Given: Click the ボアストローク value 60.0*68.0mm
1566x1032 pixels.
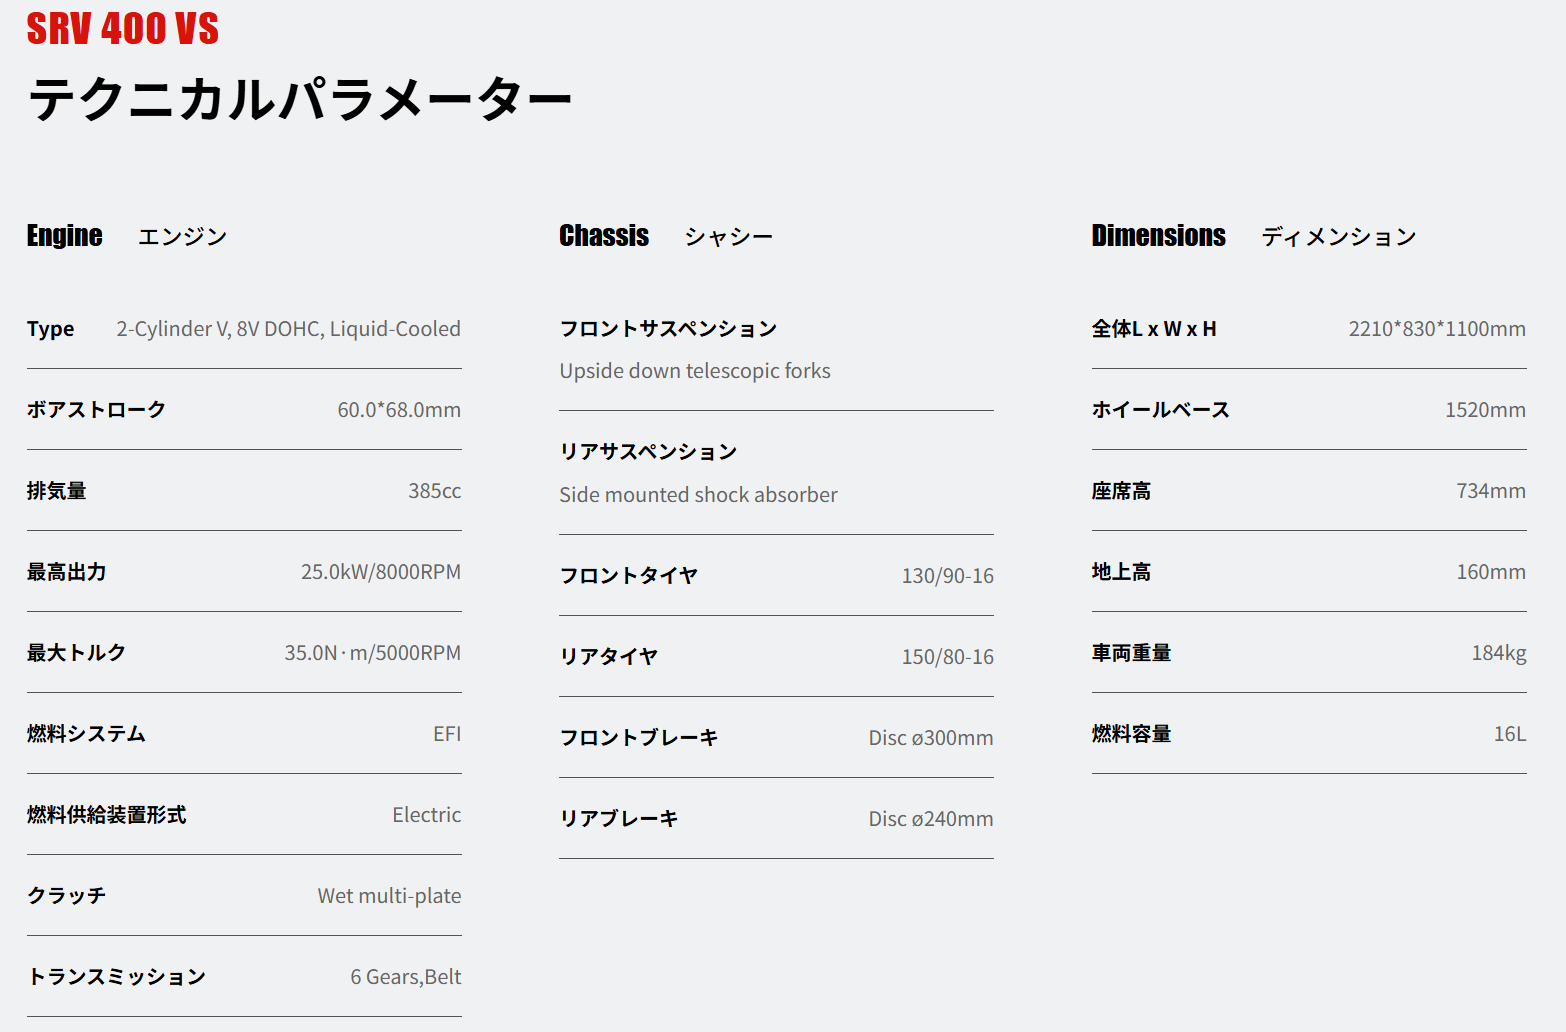Looking at the screenshot, I should 398,410.
